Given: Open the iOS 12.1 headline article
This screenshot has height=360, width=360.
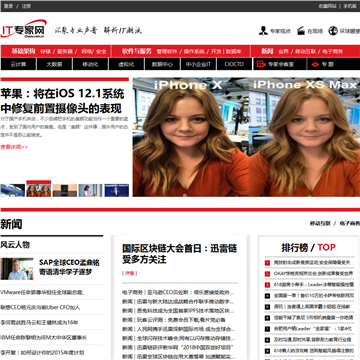Looking at the screenshot, I should (62, 101).
